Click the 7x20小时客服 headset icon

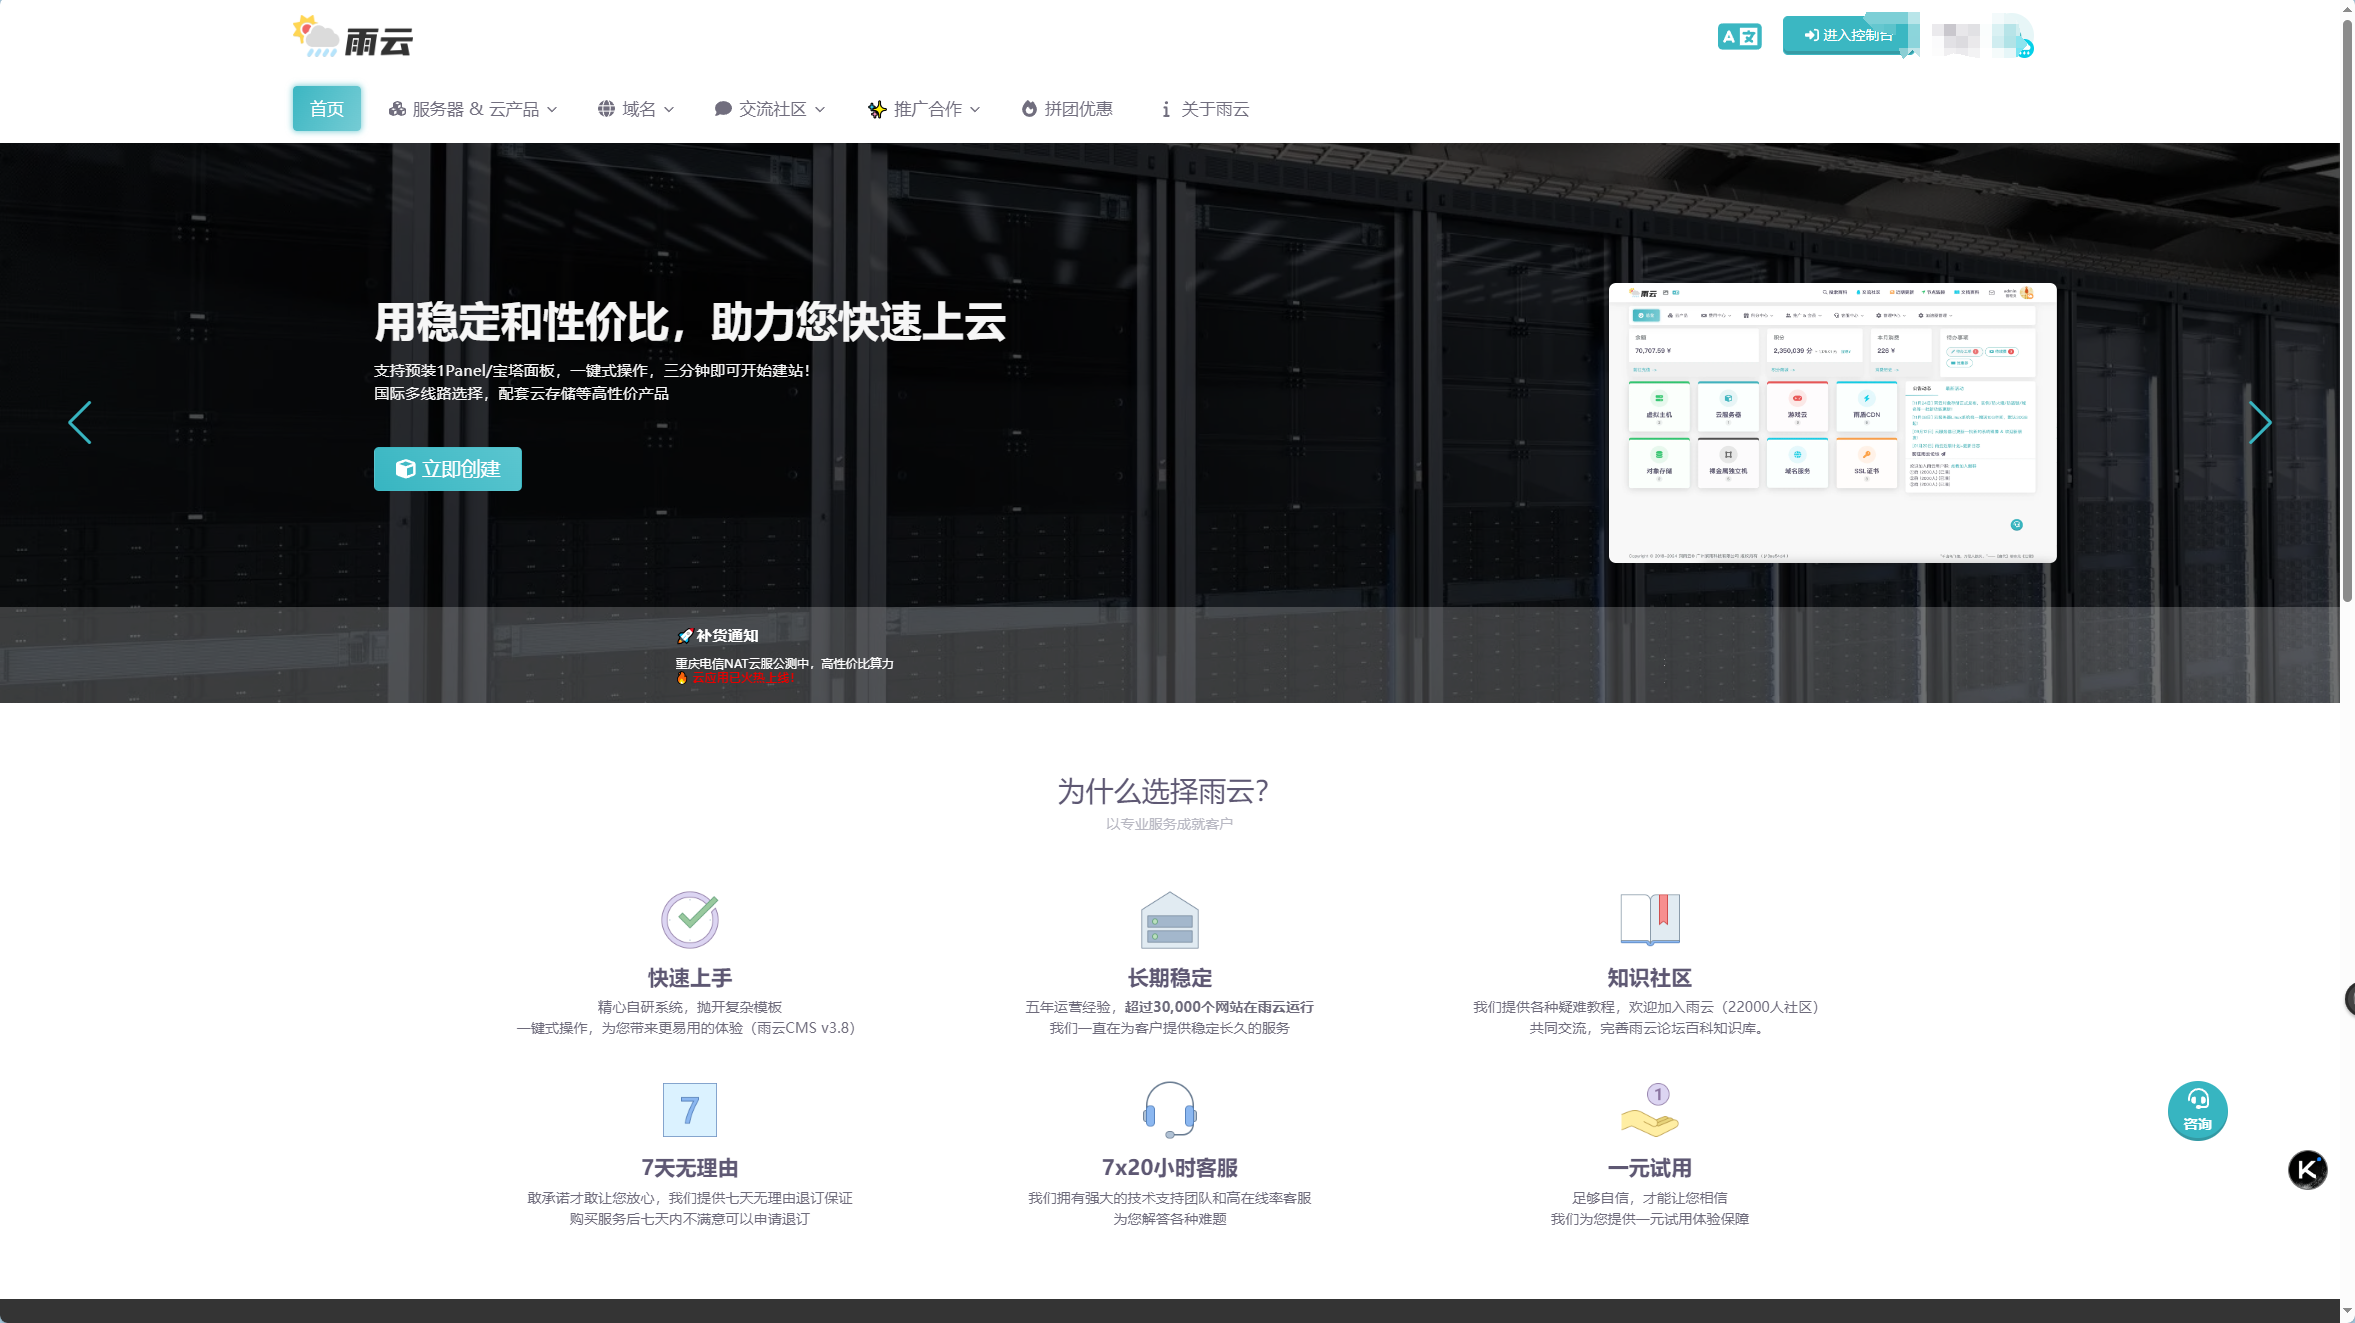point(1170,1110)
